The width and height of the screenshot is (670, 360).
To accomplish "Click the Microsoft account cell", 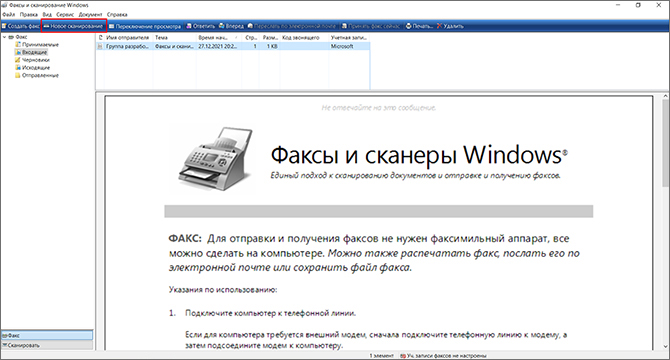I will click(342, 46).
